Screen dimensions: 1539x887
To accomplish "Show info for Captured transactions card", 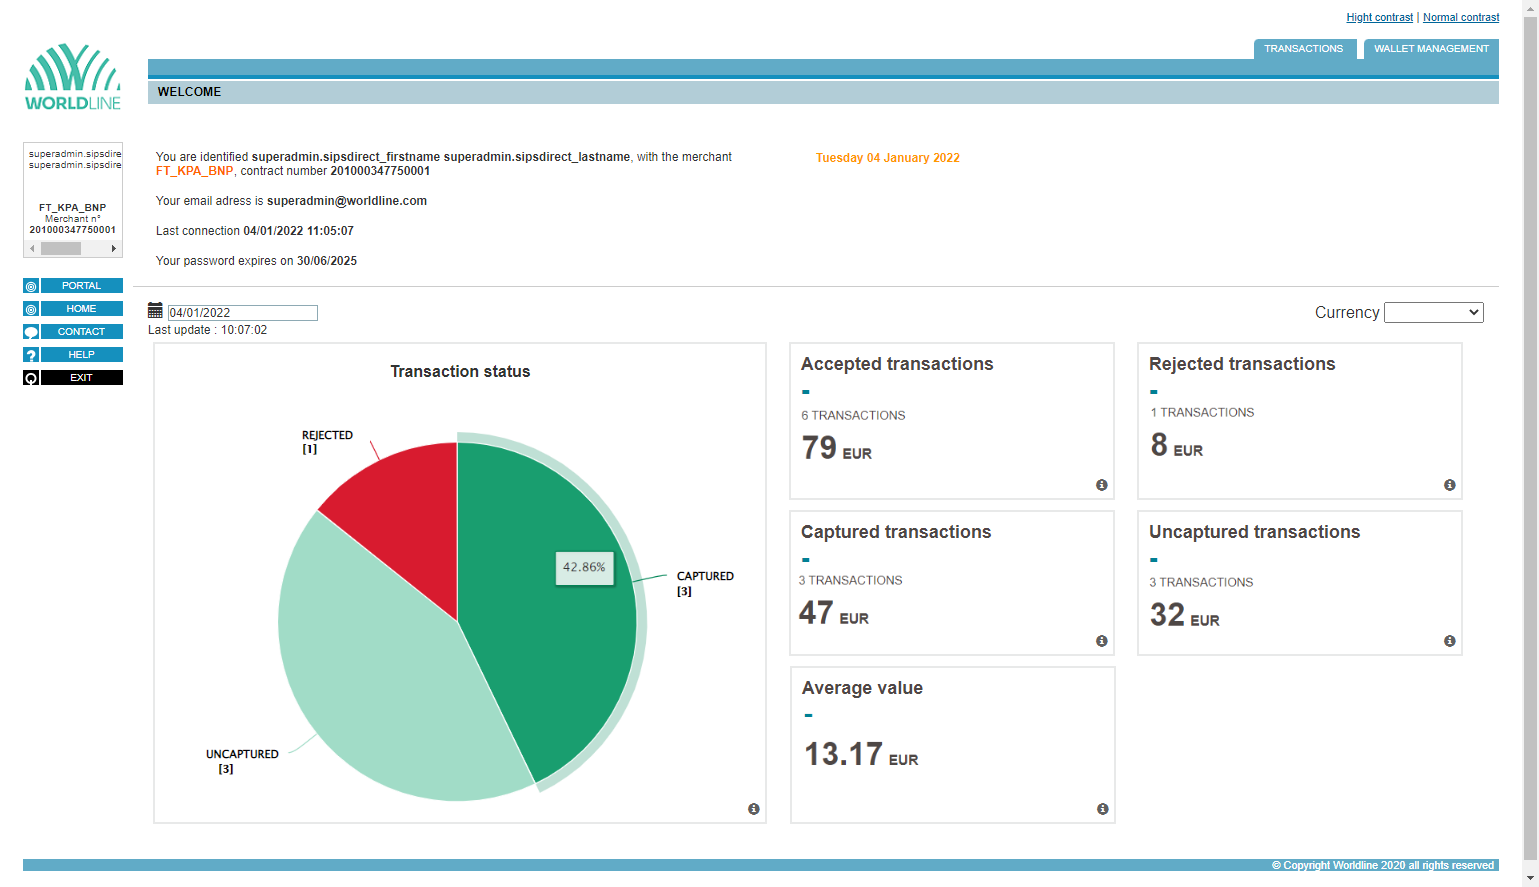I will (1102, 641).
